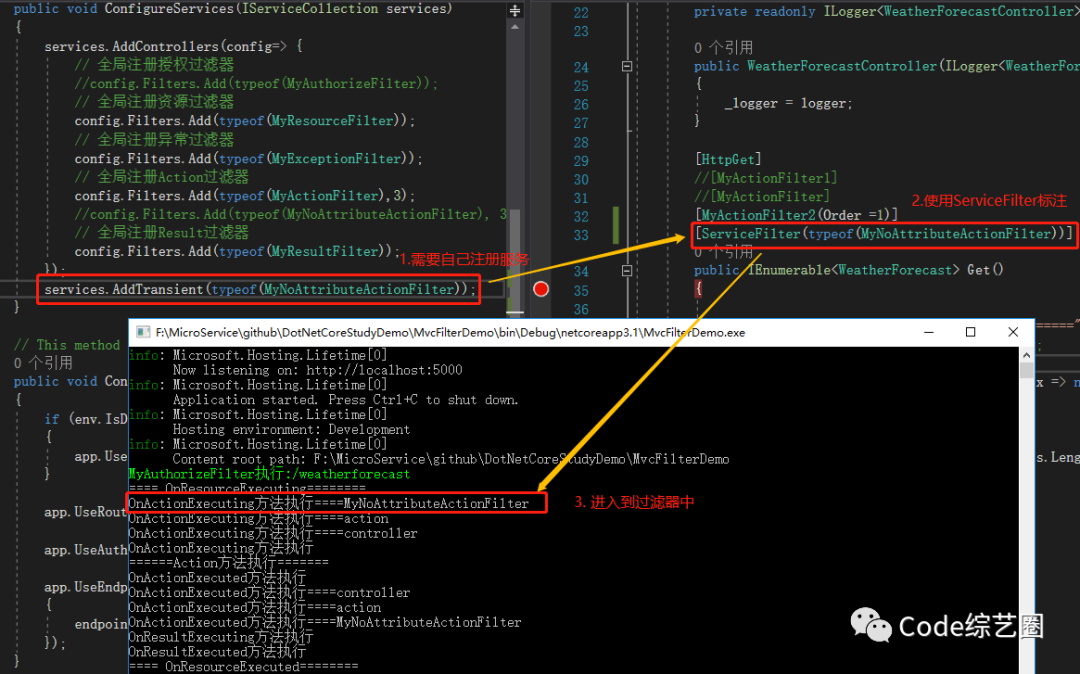The image size is (1080, 674).
Task: Click the "======Action方法执行=======" console line
Action: tap(229, 563)
